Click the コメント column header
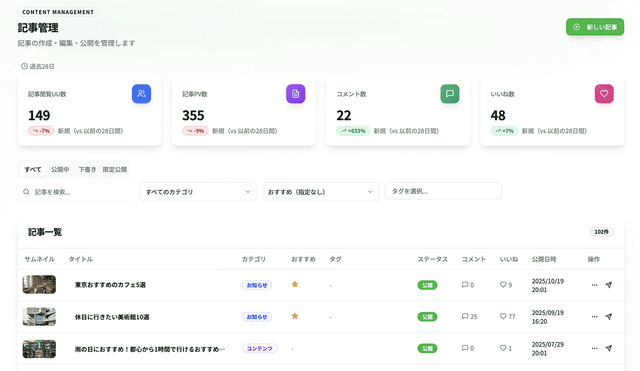The width and height of the screenshot is (640, 371). [474, 259]
